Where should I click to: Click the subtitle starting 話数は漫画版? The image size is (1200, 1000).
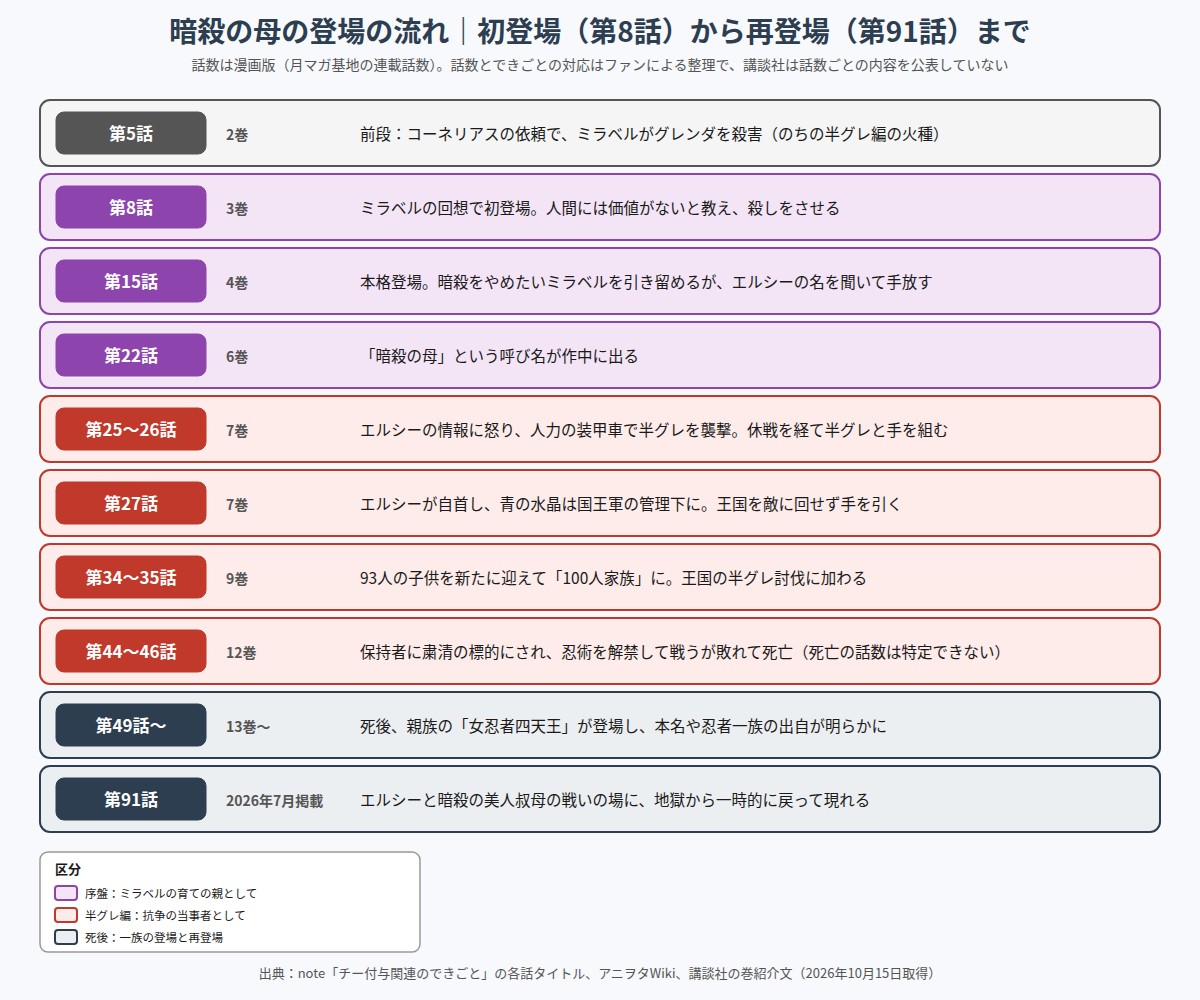pyautogui.click(x=600, y=66)
